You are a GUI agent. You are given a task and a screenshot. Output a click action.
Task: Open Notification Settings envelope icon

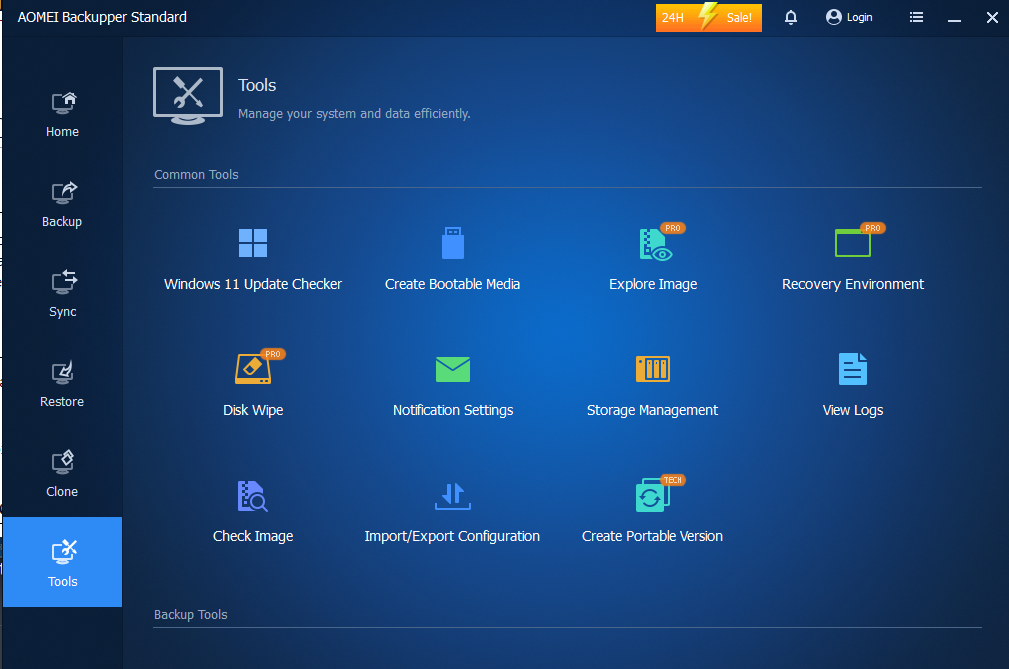tap(452, 369)
